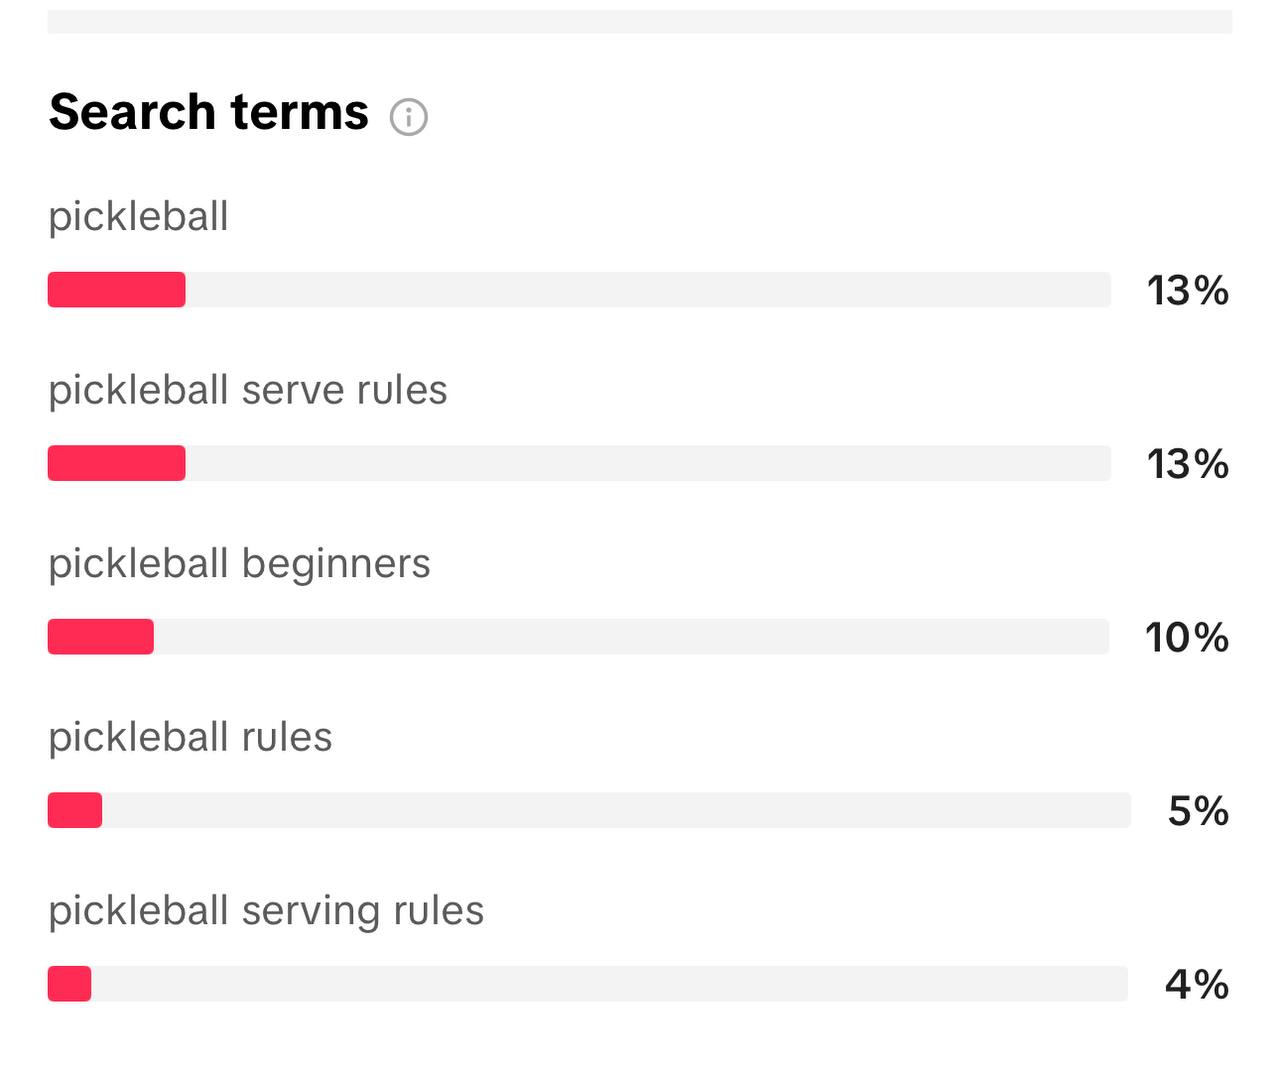The height and width of the screenshot is (1068, 1280).
Task: Click the 'pickleball' search term
Action: 137,217
